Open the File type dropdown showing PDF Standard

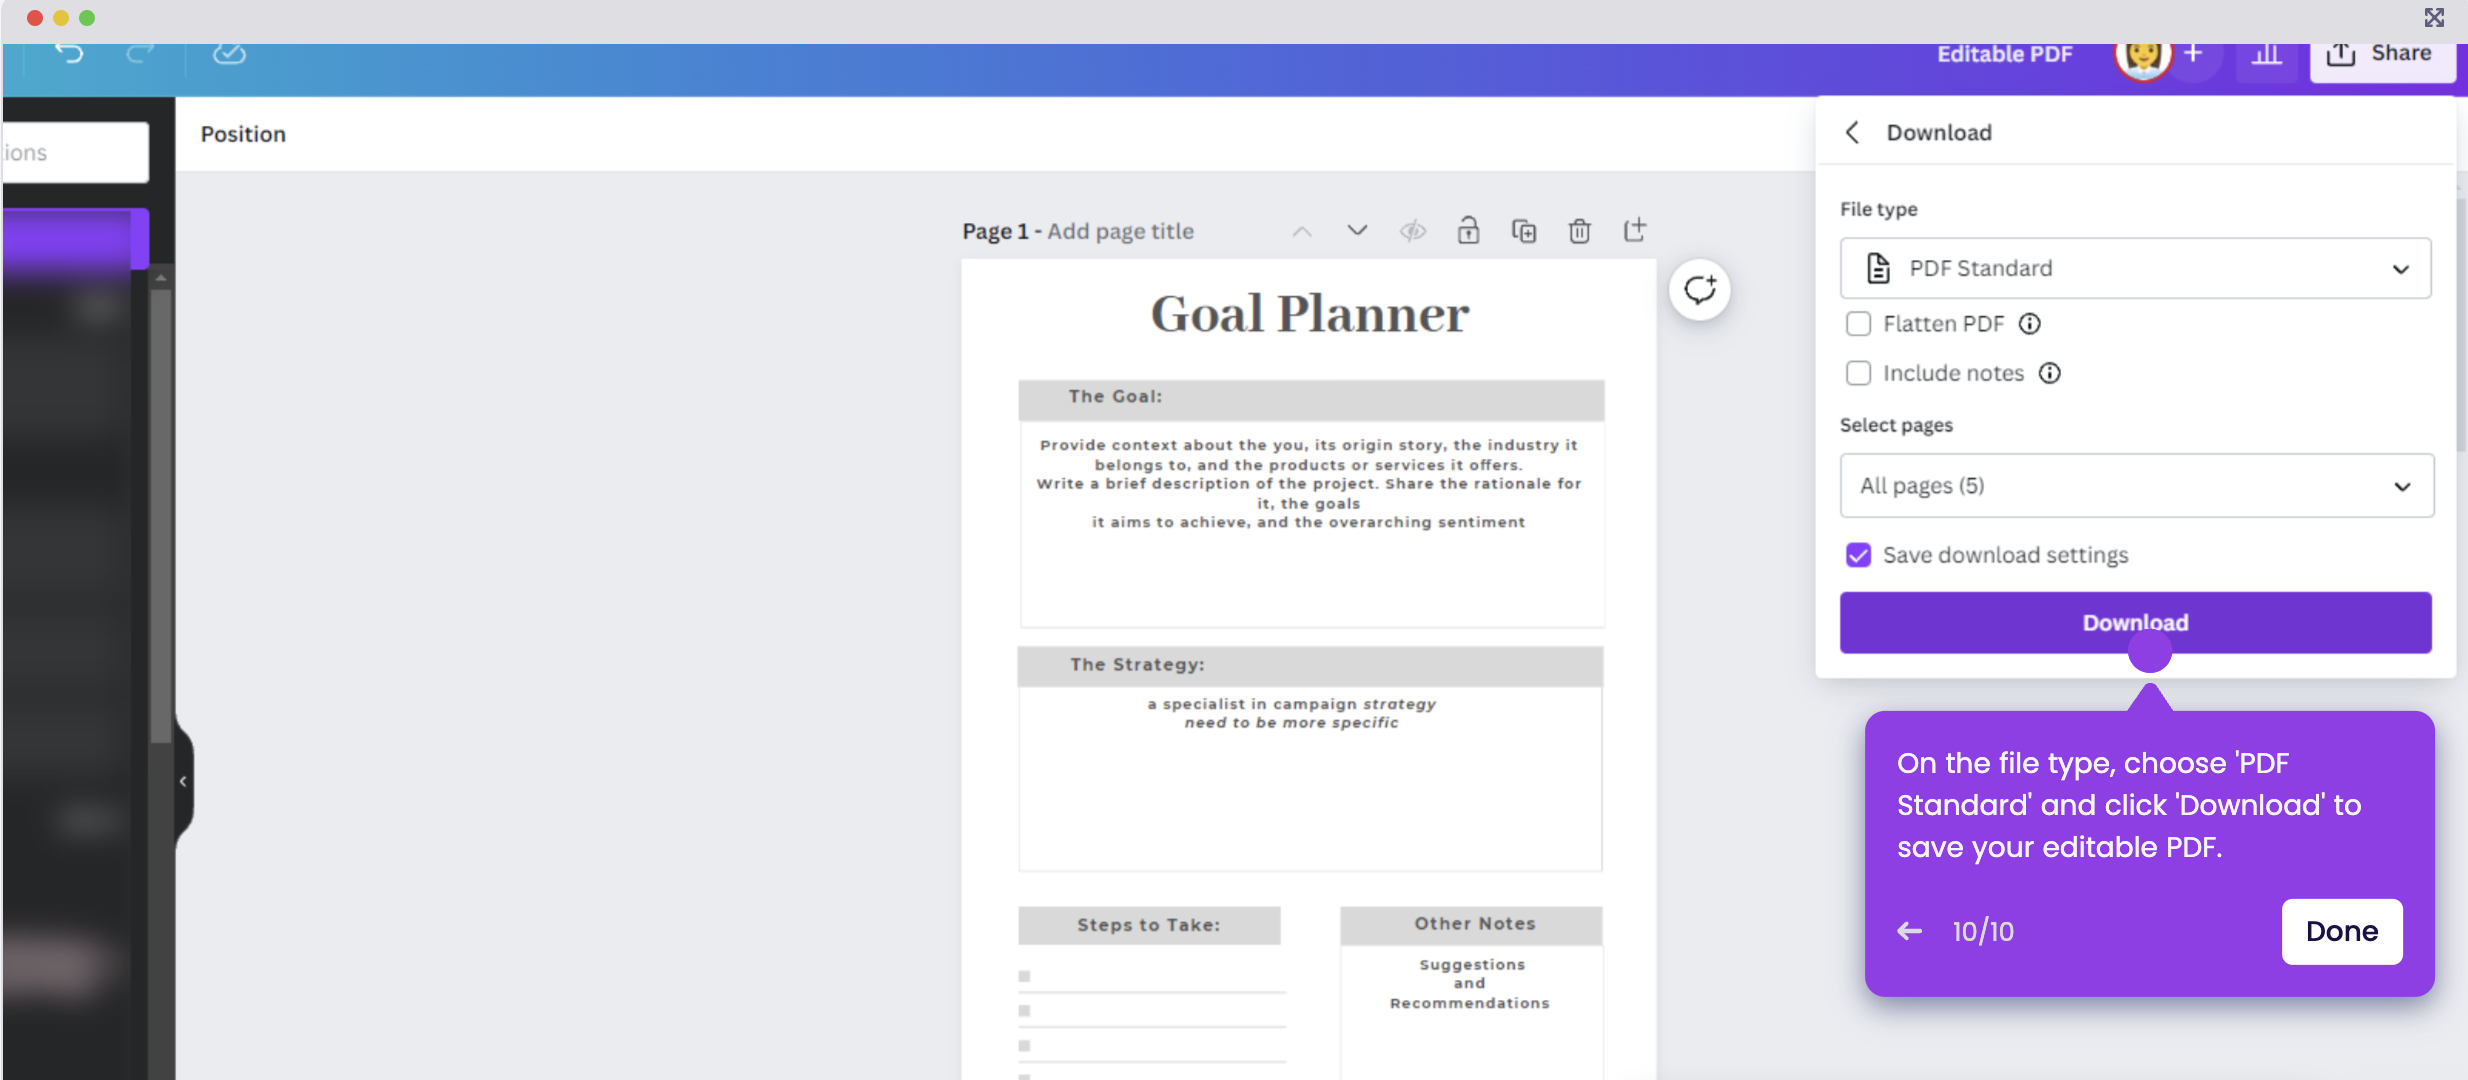tap(2134, 268)
